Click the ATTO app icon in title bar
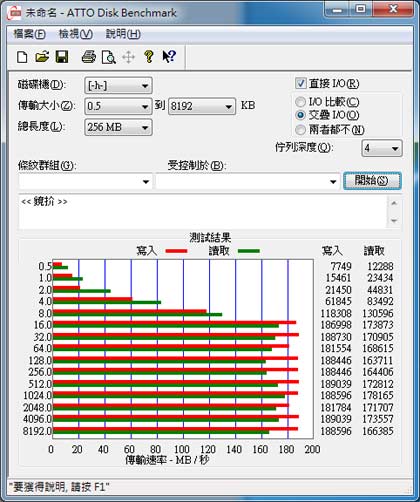The image size is (420, 502). click(15, 13)
